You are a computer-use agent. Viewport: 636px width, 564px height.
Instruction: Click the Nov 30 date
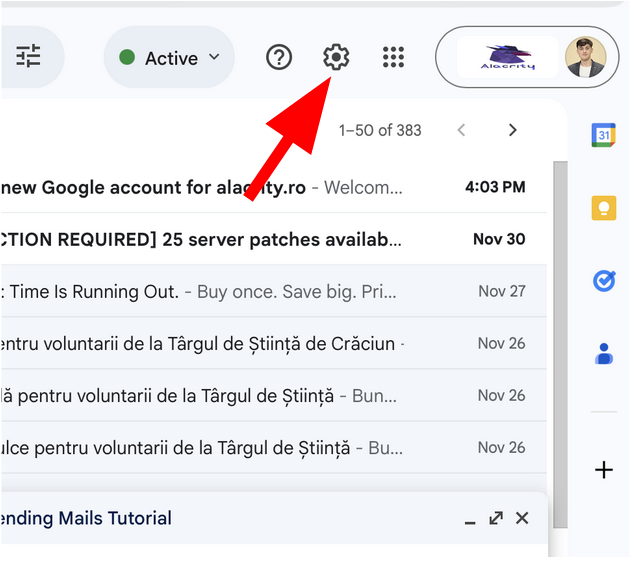(x=499, y=239)
